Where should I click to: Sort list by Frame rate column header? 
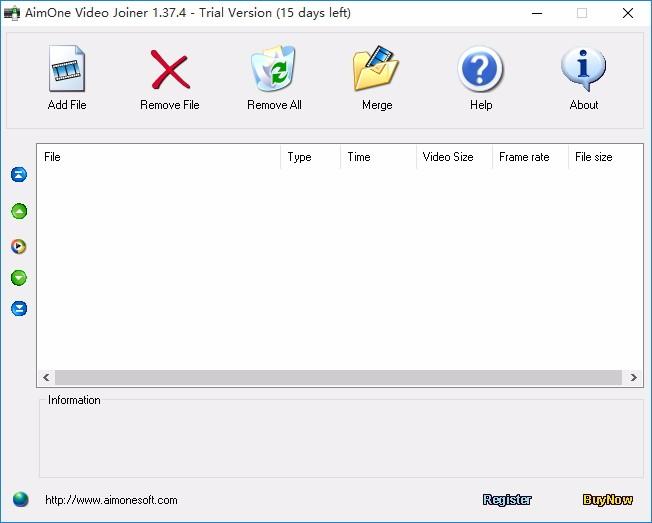[531, 157]
